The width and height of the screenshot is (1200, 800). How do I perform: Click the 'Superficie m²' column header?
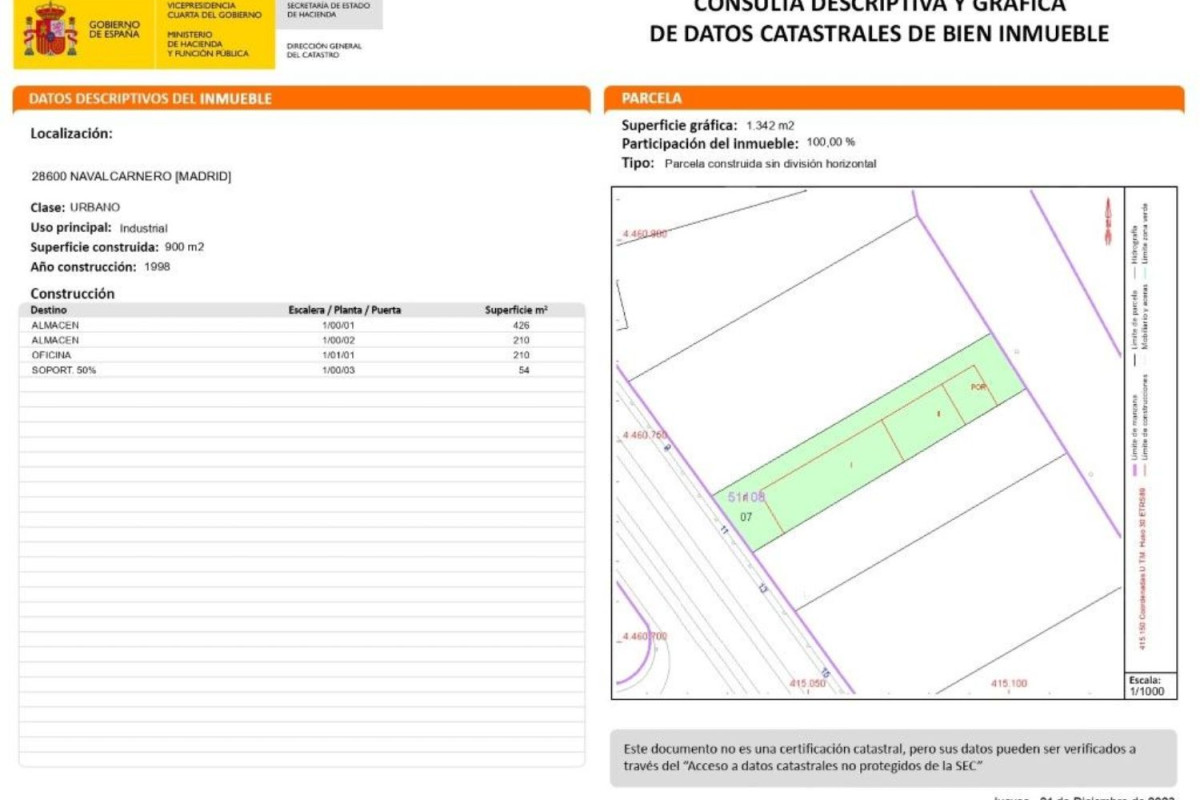(x=516, y=310)
